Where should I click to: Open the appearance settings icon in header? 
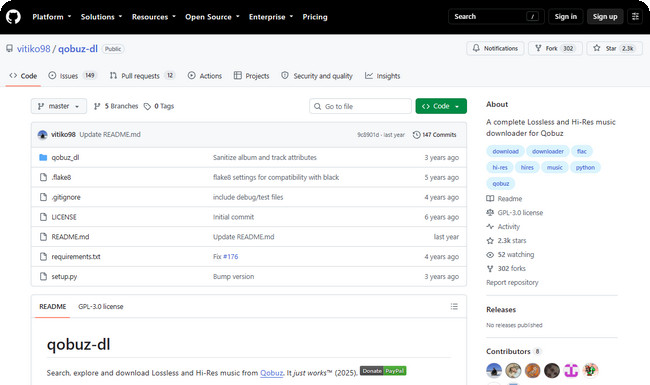635,17
